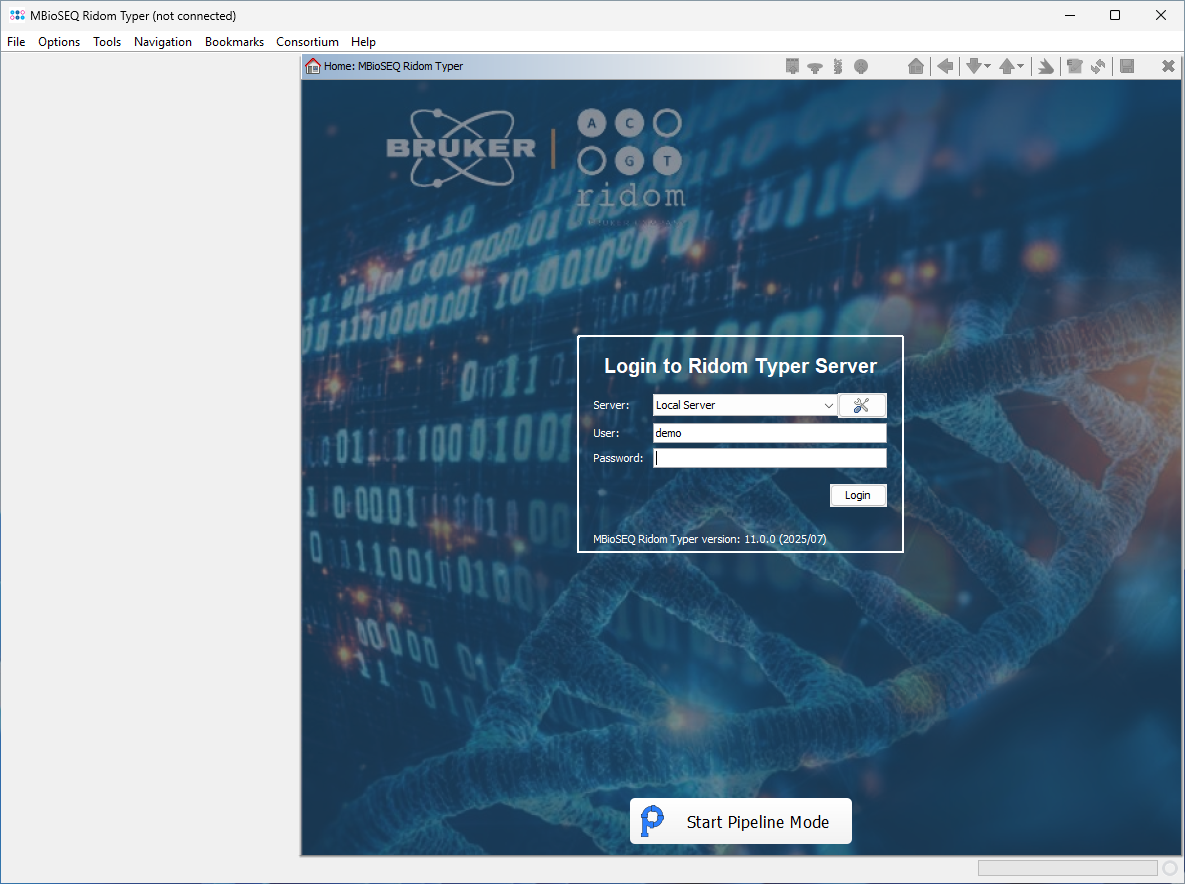Screen dimensions: 1185x884
Task: Expand the Server dropdown list
Action: click(828, 405)
